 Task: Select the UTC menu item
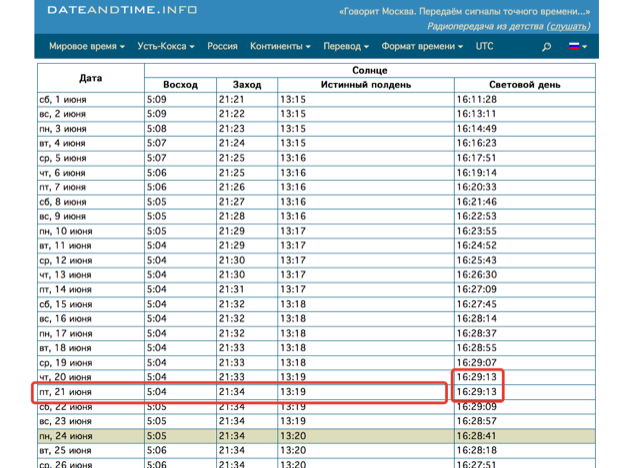[485, 47]
